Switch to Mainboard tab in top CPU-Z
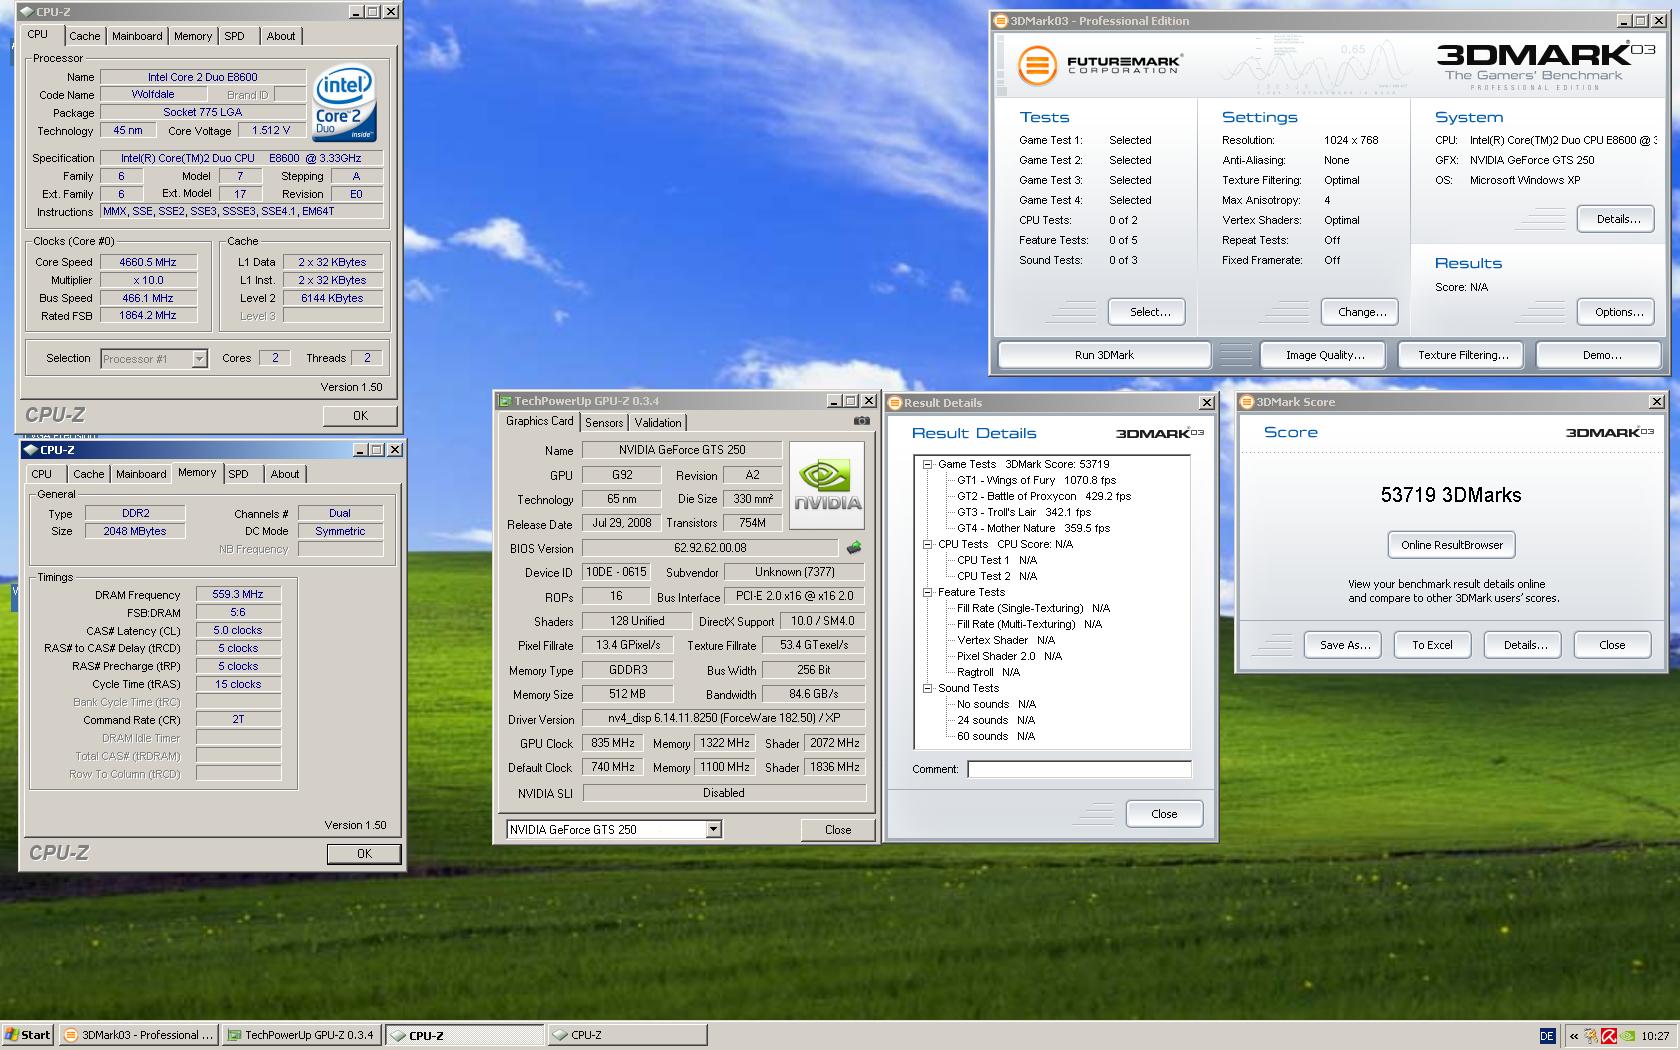The image size is (1680, 1050). click(x=137, y=36)
